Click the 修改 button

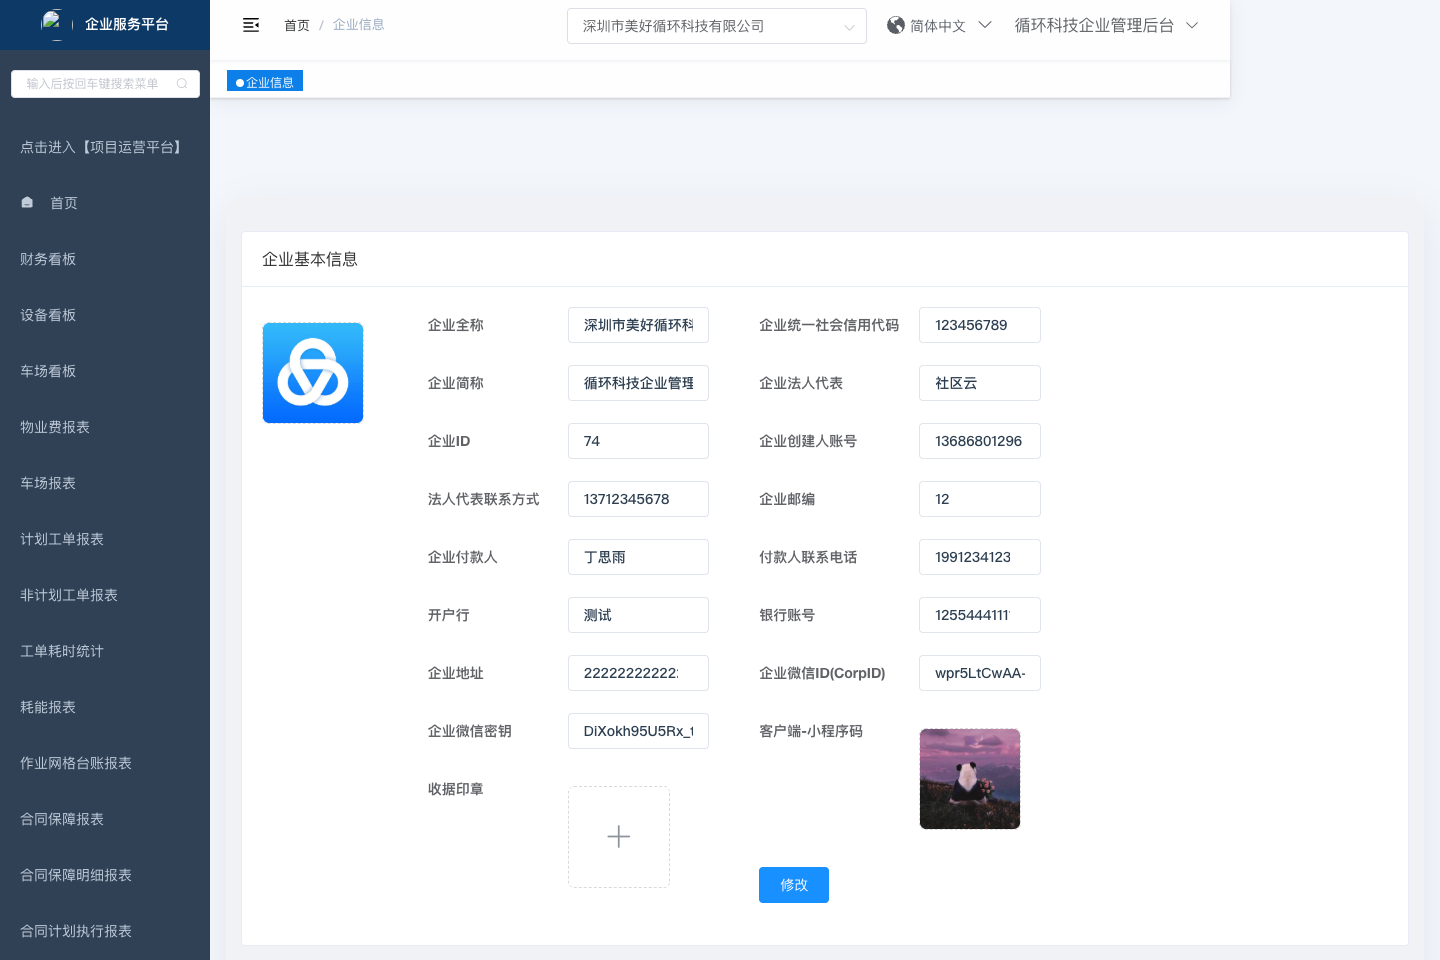click(793, 885)
